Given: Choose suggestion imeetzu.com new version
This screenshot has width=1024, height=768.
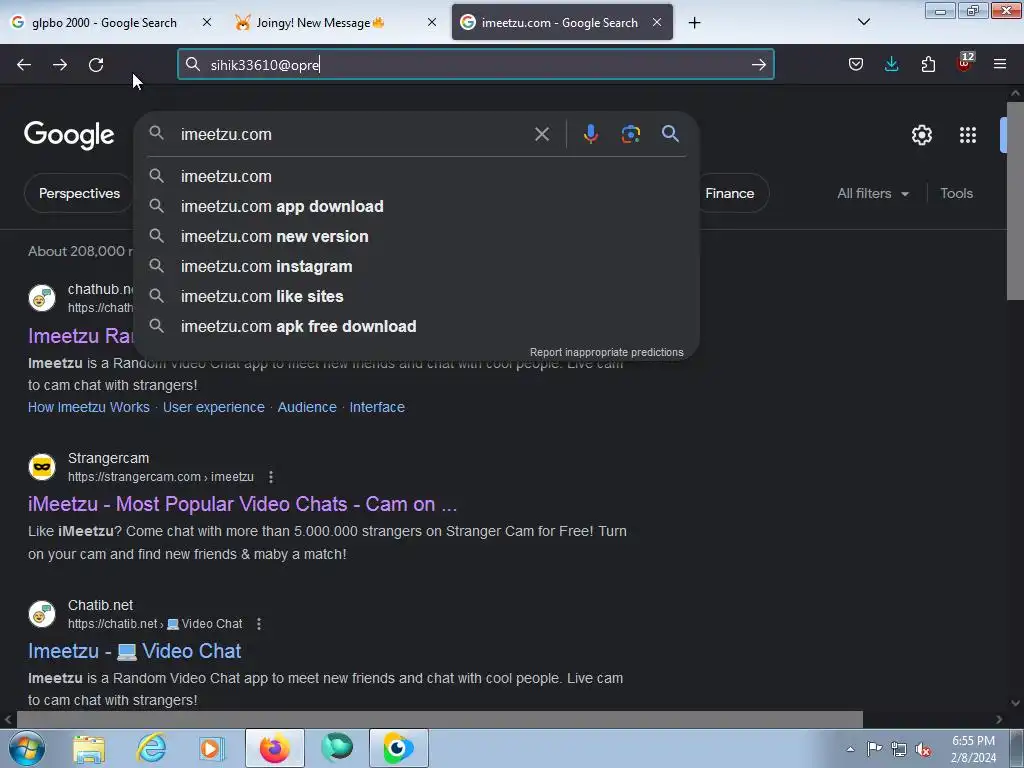Looking at the screenshot, I should 417,236.
